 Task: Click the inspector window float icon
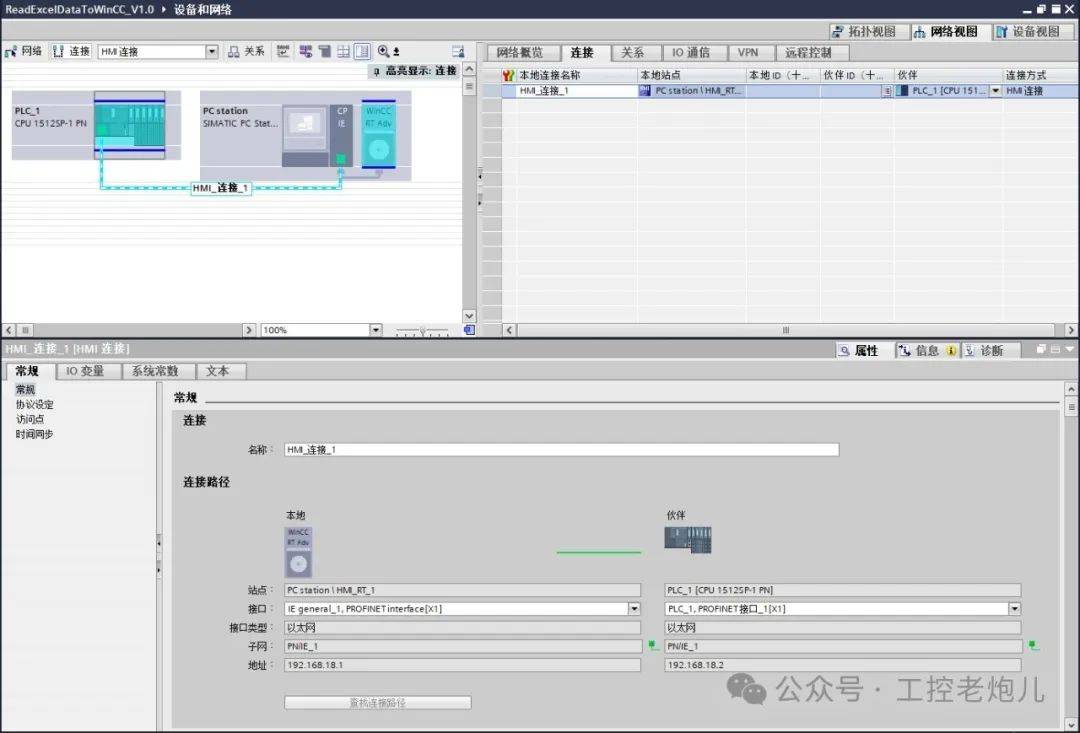pos(1041,349)
